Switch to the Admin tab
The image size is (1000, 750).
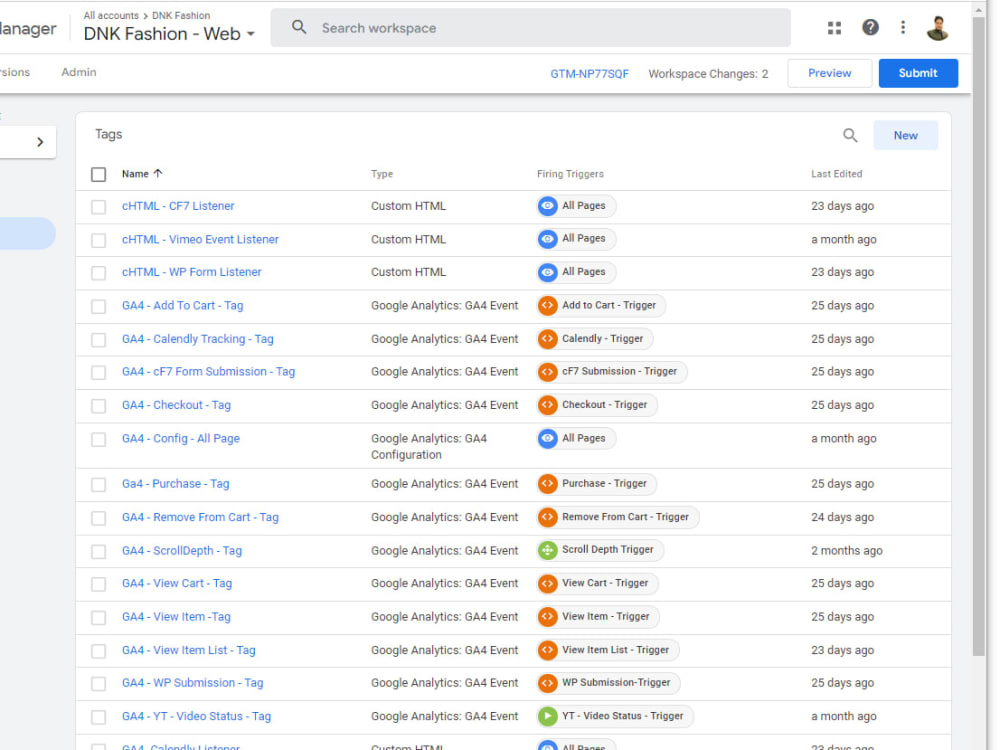[x=78, y=72]
